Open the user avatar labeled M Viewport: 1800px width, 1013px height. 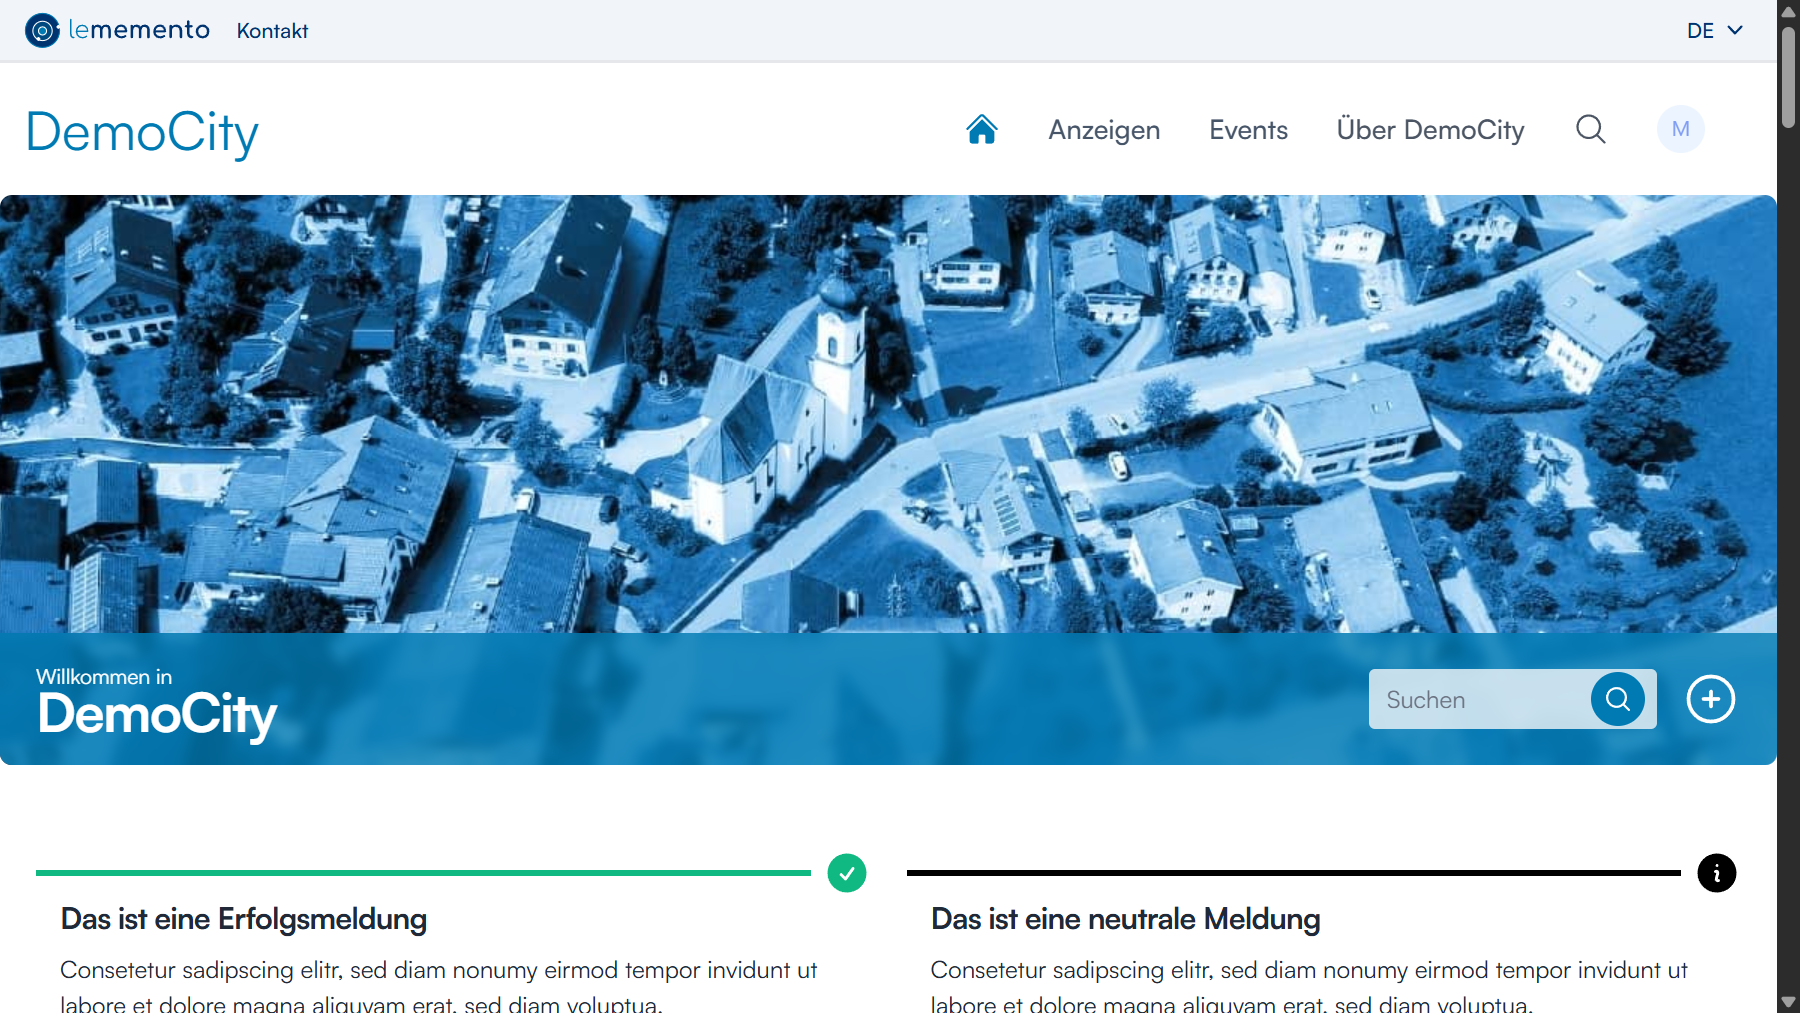(1680, 128)
